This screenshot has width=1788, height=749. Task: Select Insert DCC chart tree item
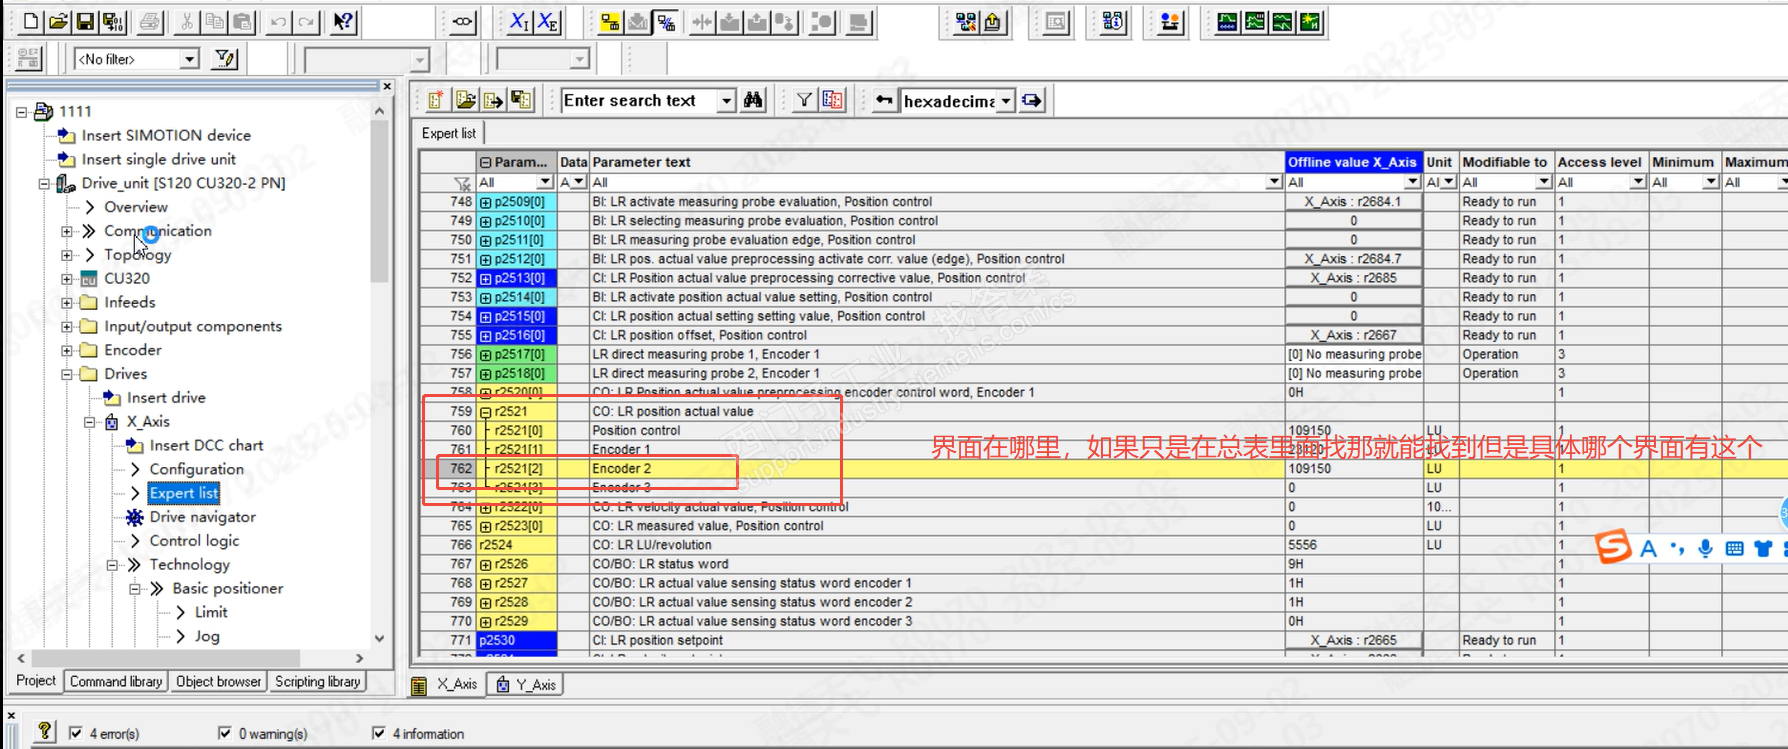coord(206,445)
